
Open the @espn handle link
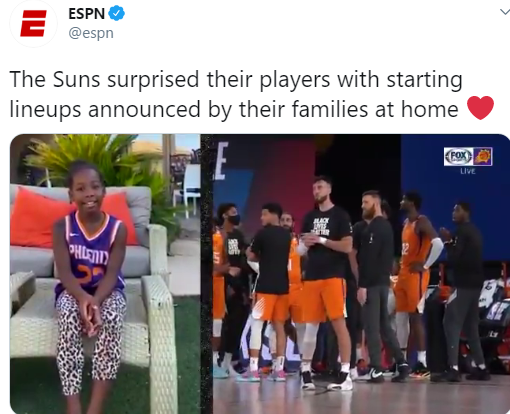coord(91,33)
